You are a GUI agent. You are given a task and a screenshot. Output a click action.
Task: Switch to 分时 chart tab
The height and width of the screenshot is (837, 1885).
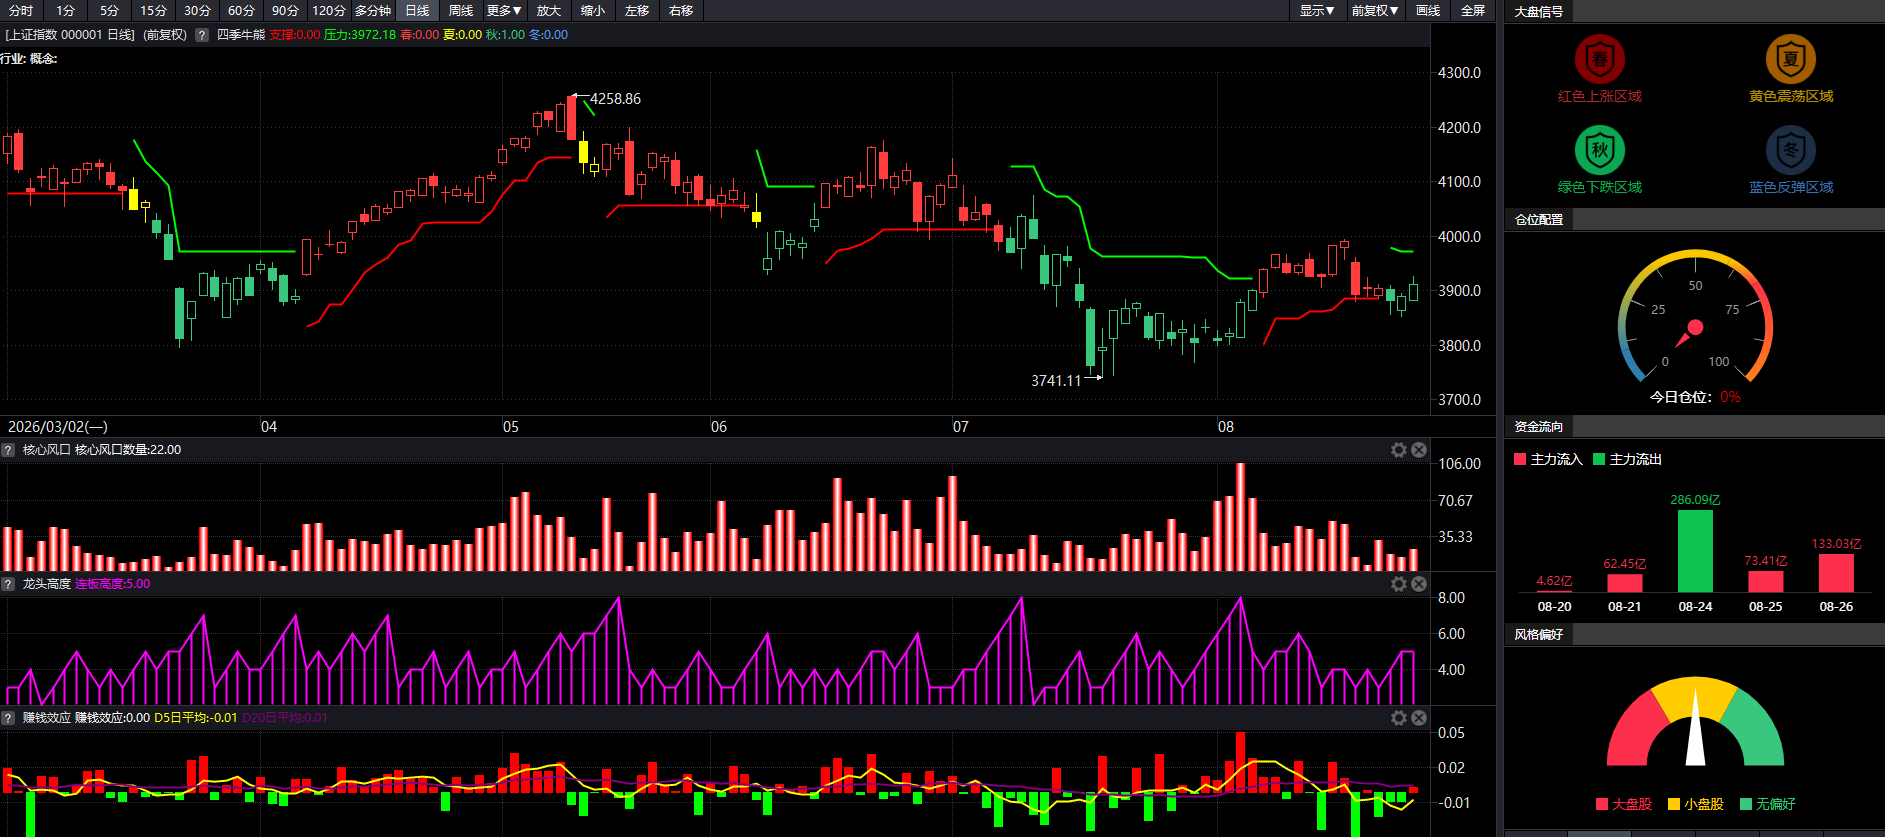coord(21,11)
